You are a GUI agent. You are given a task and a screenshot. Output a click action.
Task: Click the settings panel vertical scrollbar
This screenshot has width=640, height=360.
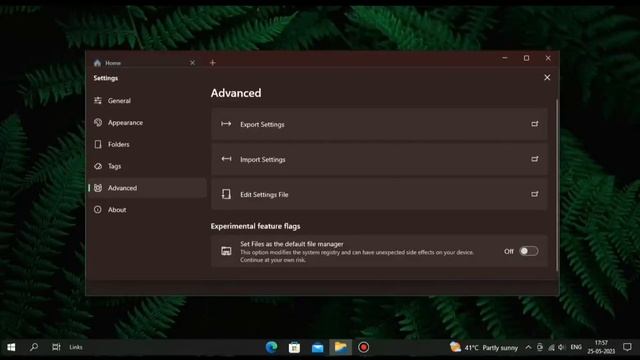point(557,184)
